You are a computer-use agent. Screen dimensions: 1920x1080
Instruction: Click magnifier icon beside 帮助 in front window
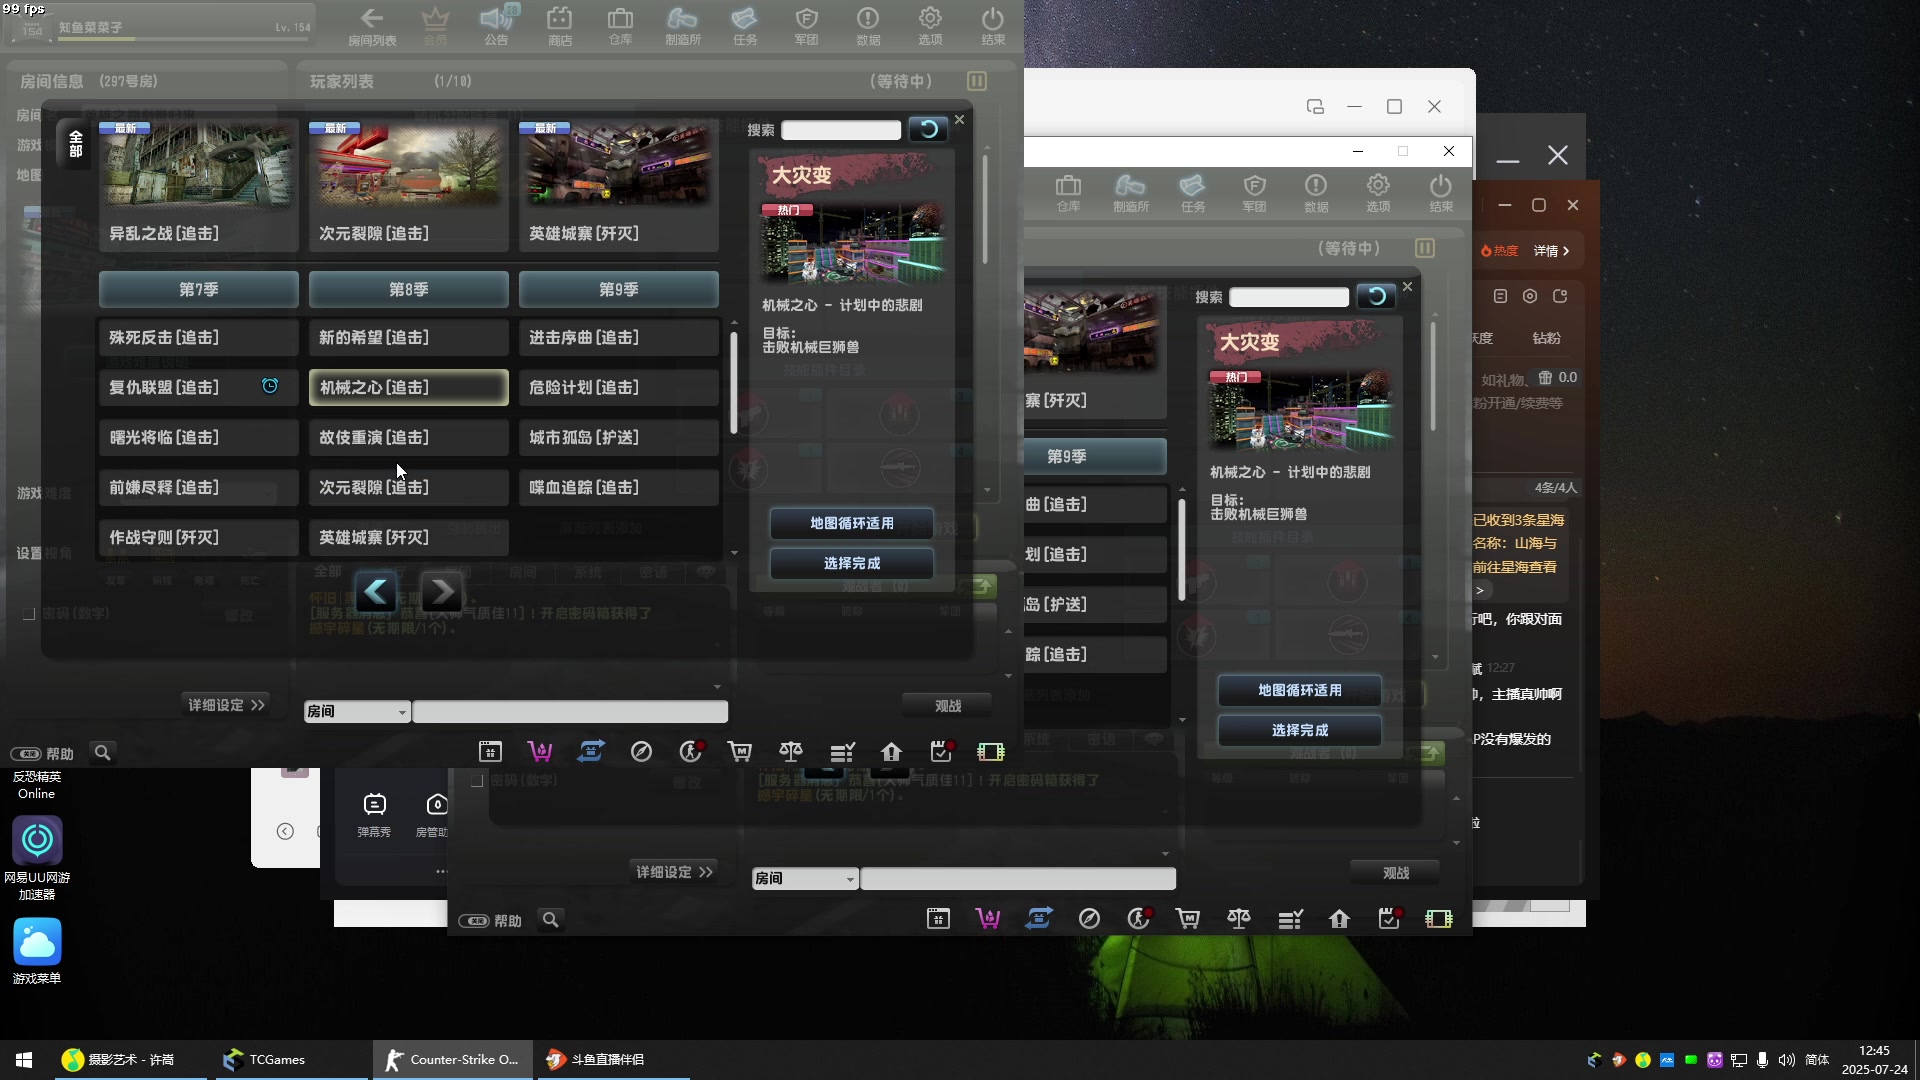coord(102,752)
